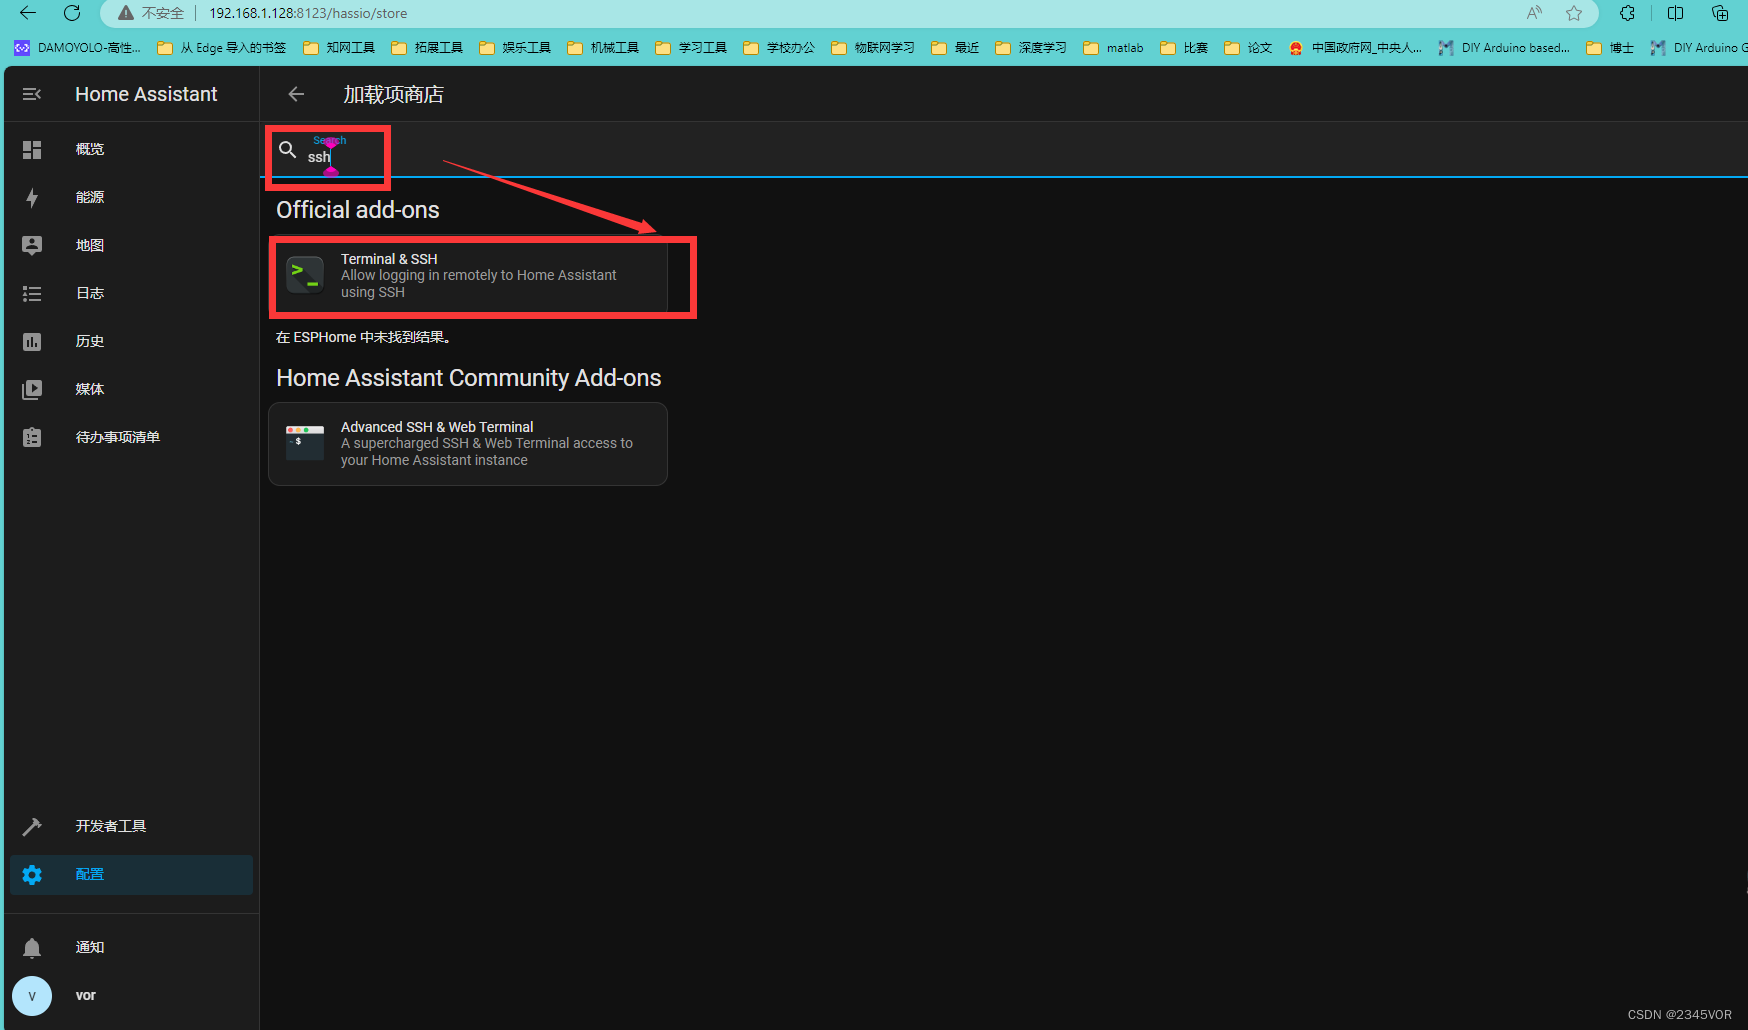Open the 拓展工具 bookmark folder
Image resolution: width=1748 pixels, height=1030 pixels.
427,47
